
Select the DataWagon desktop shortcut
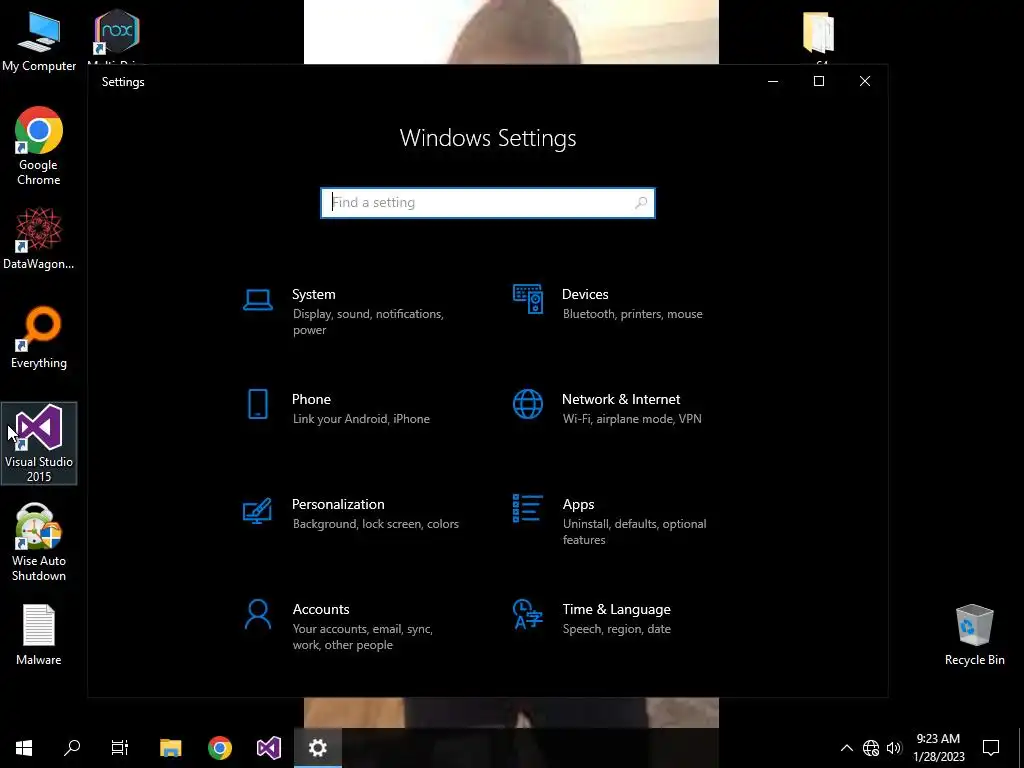(x=39, y=238)
